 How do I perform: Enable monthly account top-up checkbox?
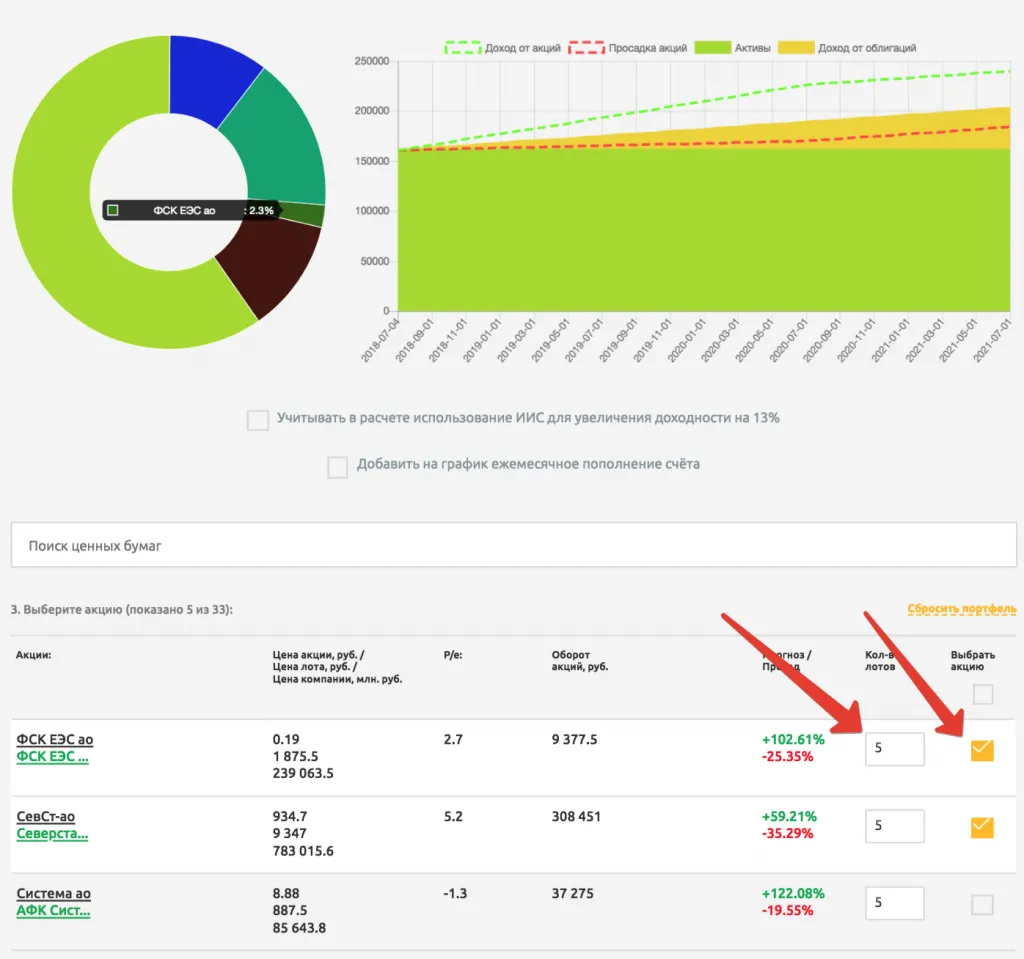click(338, 466)
